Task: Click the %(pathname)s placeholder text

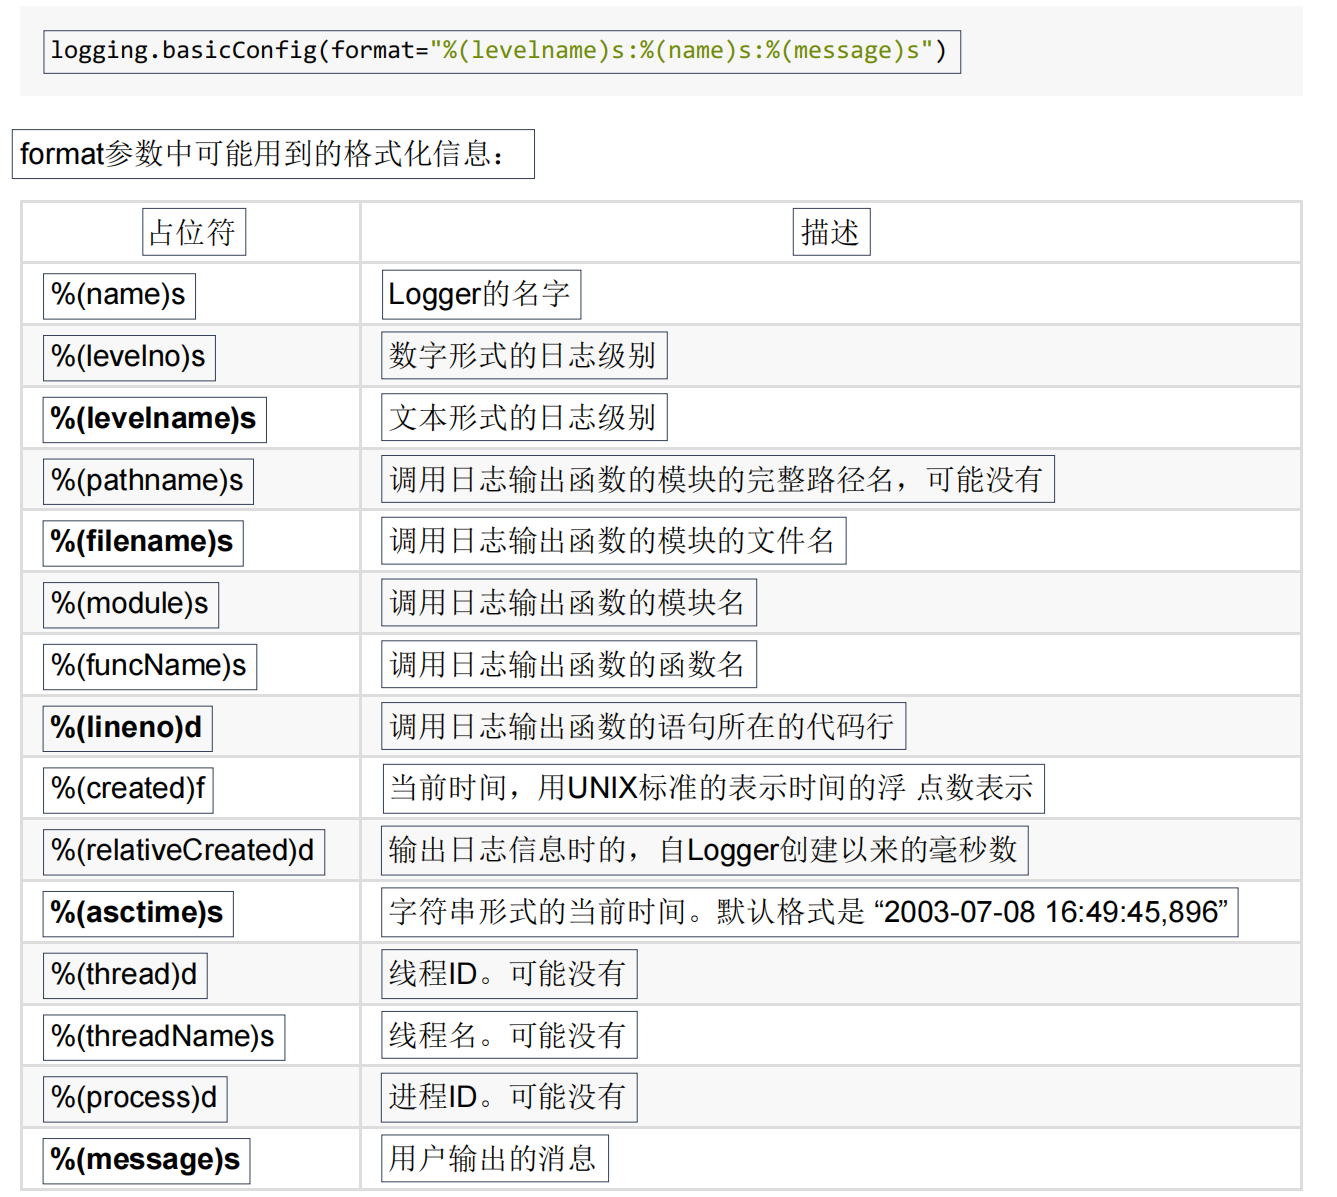Action: [x=148, y=481]
